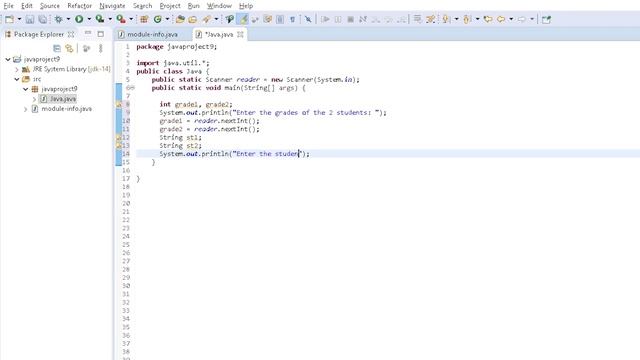This screenshot has width=640, height=360.
Task: Open the Navigate menu
Action: click(112, 6)
